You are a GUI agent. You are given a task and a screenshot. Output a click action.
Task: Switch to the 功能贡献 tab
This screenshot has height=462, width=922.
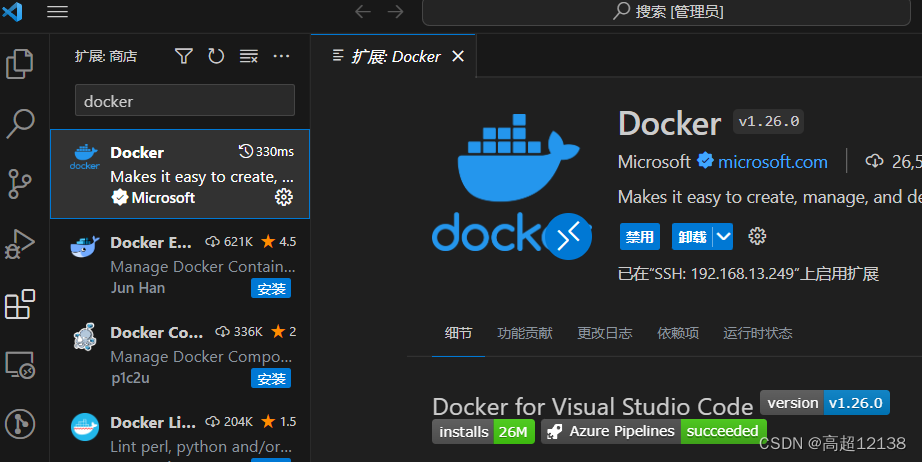tap(525, 333)
